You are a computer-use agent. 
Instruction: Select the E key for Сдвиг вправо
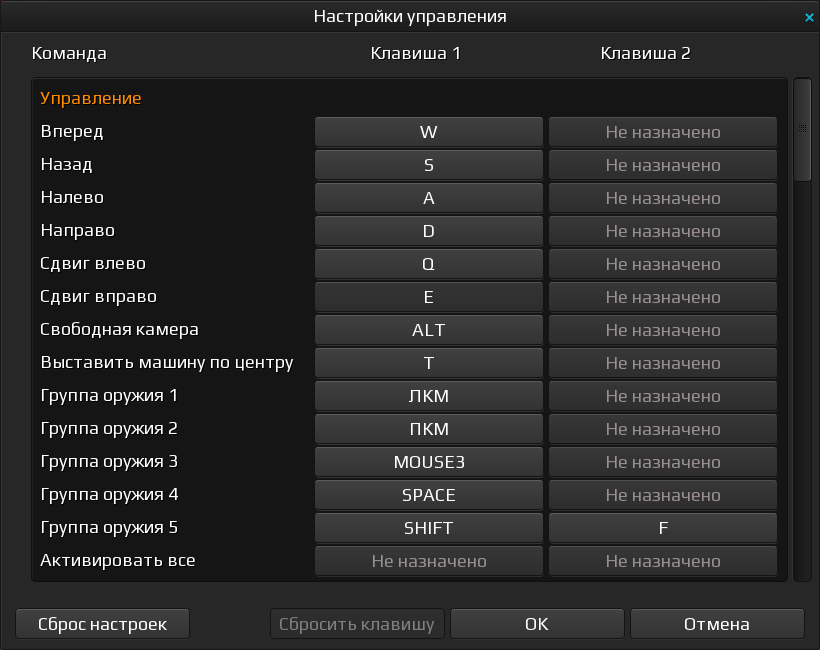pyautogui.click(x=428, y=296)
